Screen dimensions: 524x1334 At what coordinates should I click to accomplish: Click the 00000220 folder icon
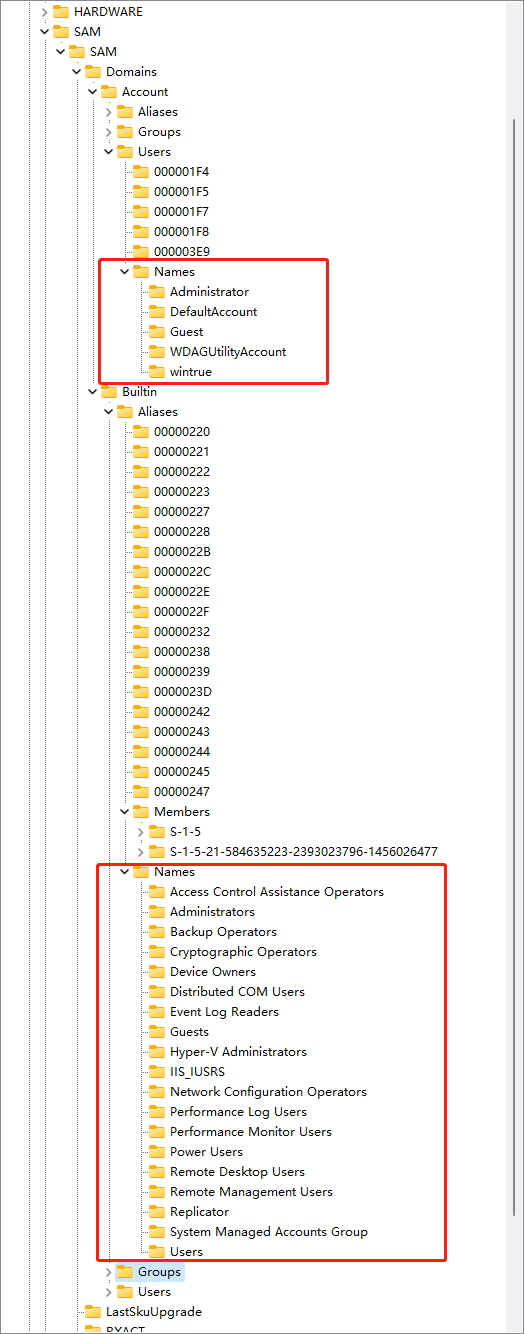(x=141, y=432)
